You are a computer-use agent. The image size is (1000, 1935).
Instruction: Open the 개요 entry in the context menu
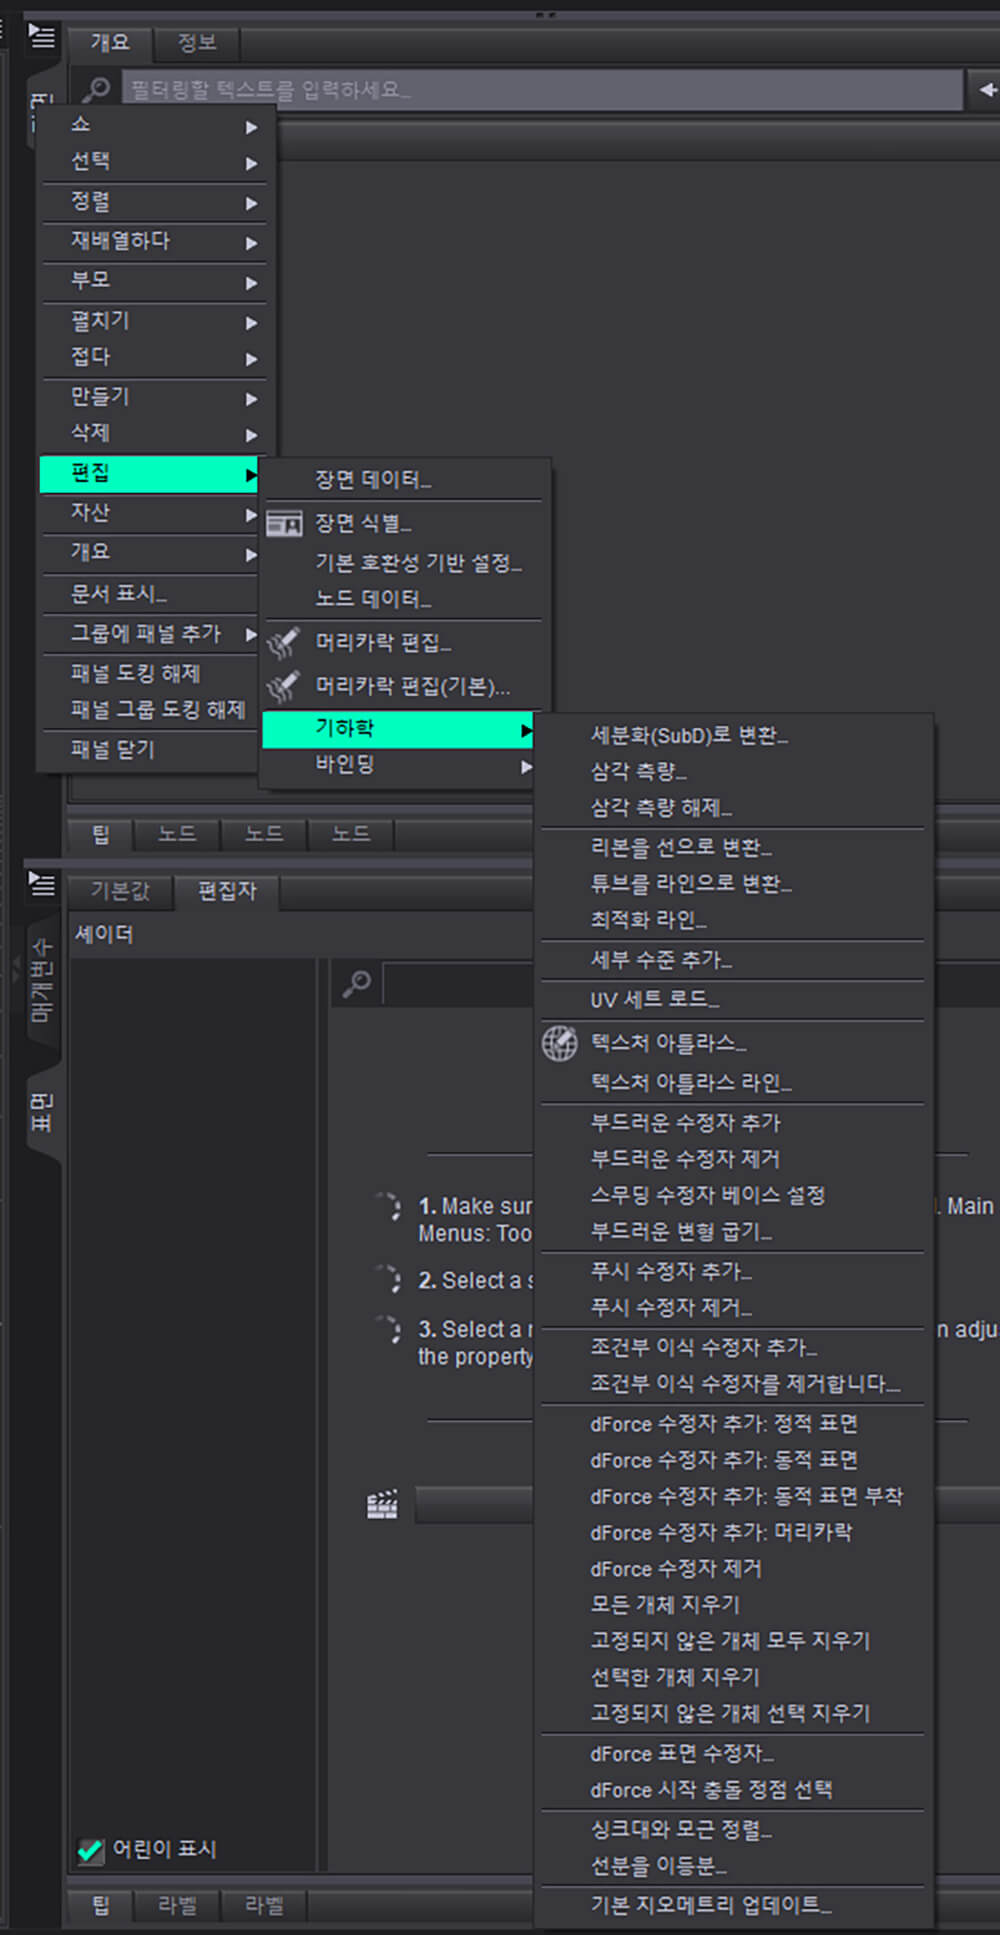(149, 552)
